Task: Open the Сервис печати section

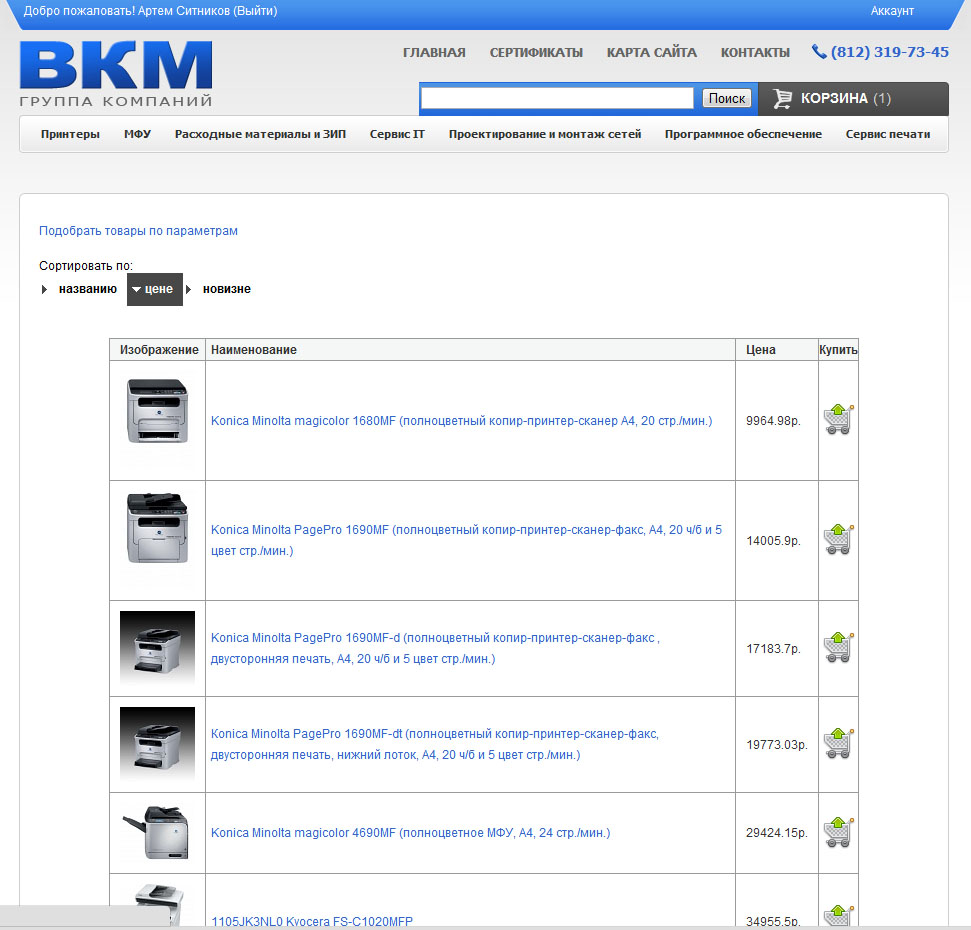Action: coord(888,134)
